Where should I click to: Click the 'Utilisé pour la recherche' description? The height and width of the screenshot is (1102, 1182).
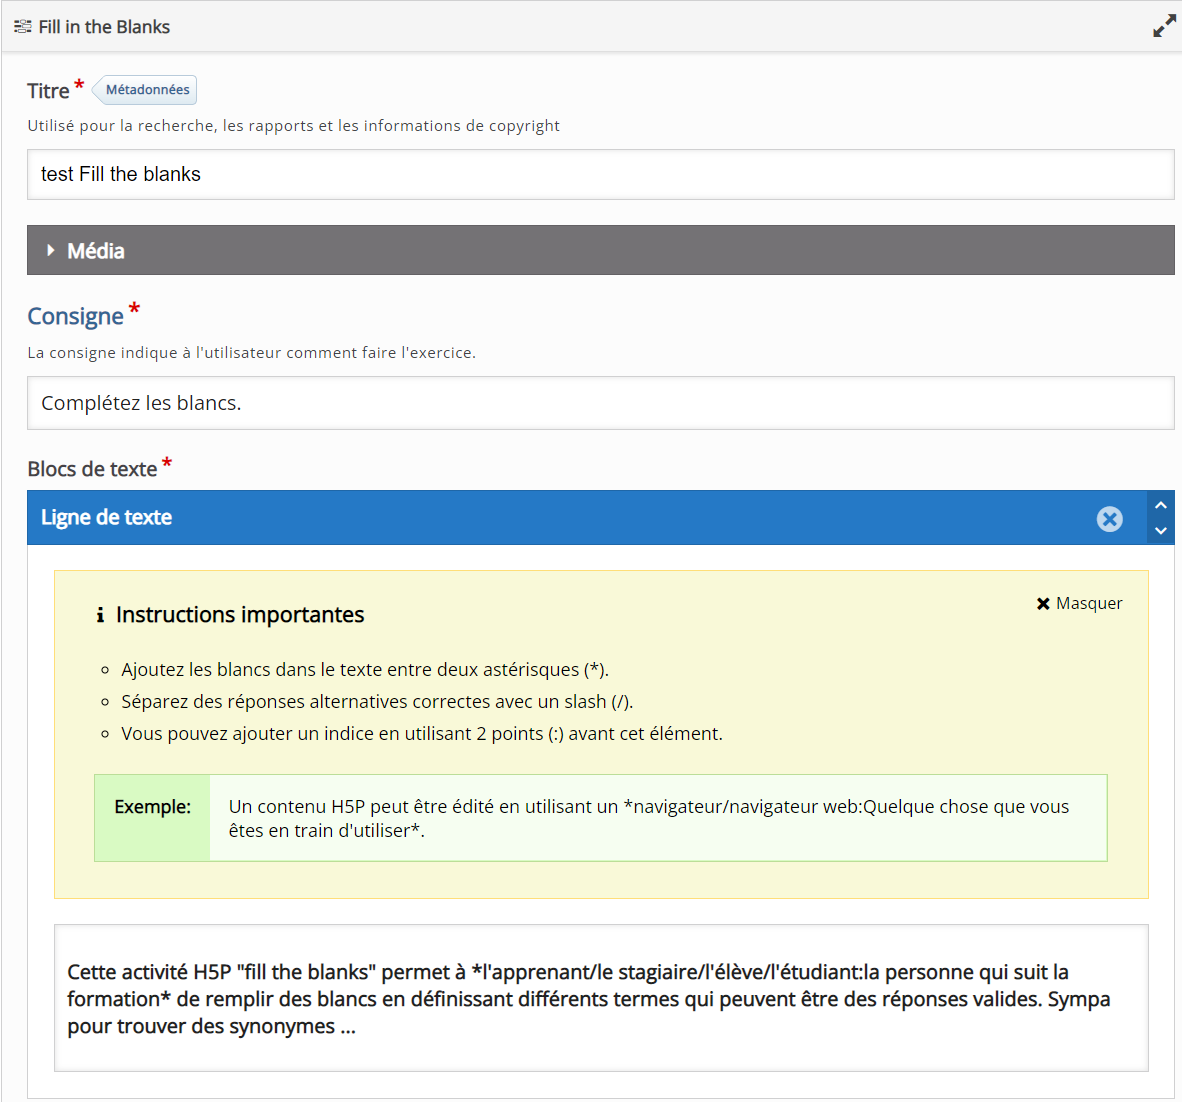click(293, 126)
